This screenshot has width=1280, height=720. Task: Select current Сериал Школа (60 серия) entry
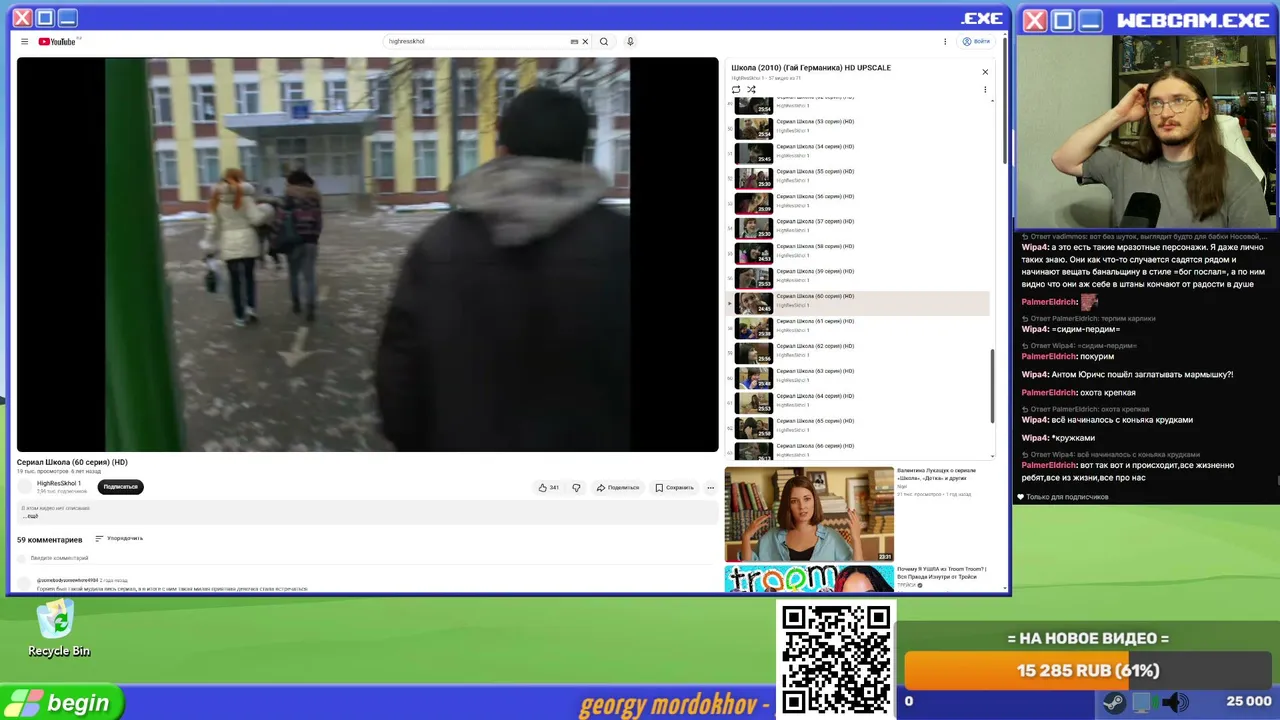pos(858,303)
